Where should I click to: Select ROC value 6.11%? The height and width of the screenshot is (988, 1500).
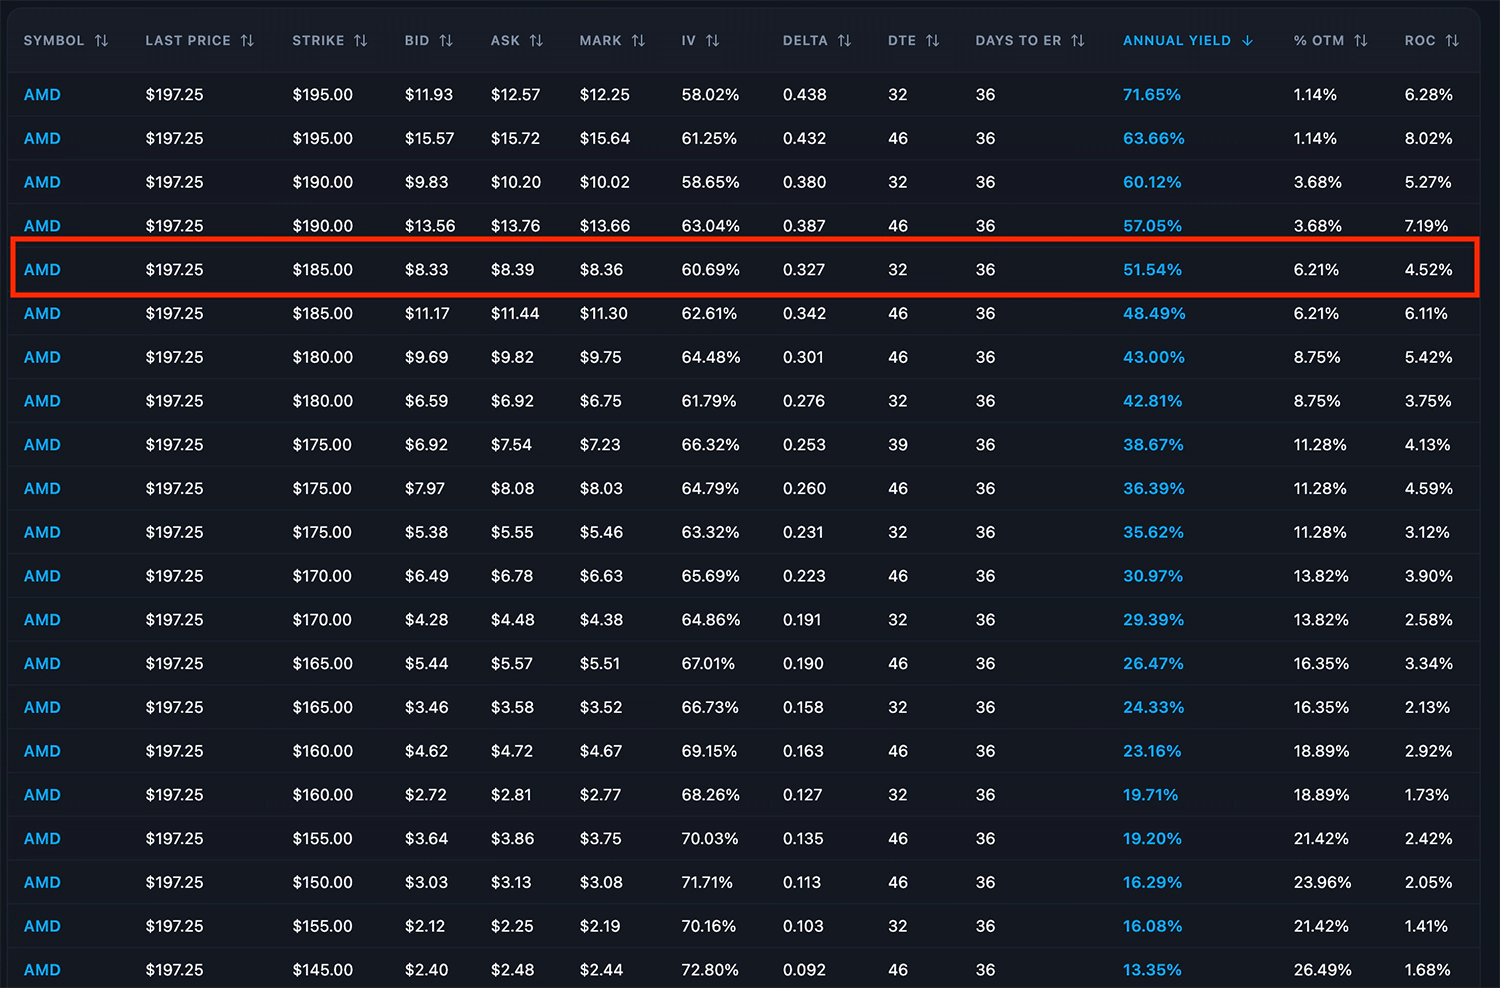coord(1426,314)
